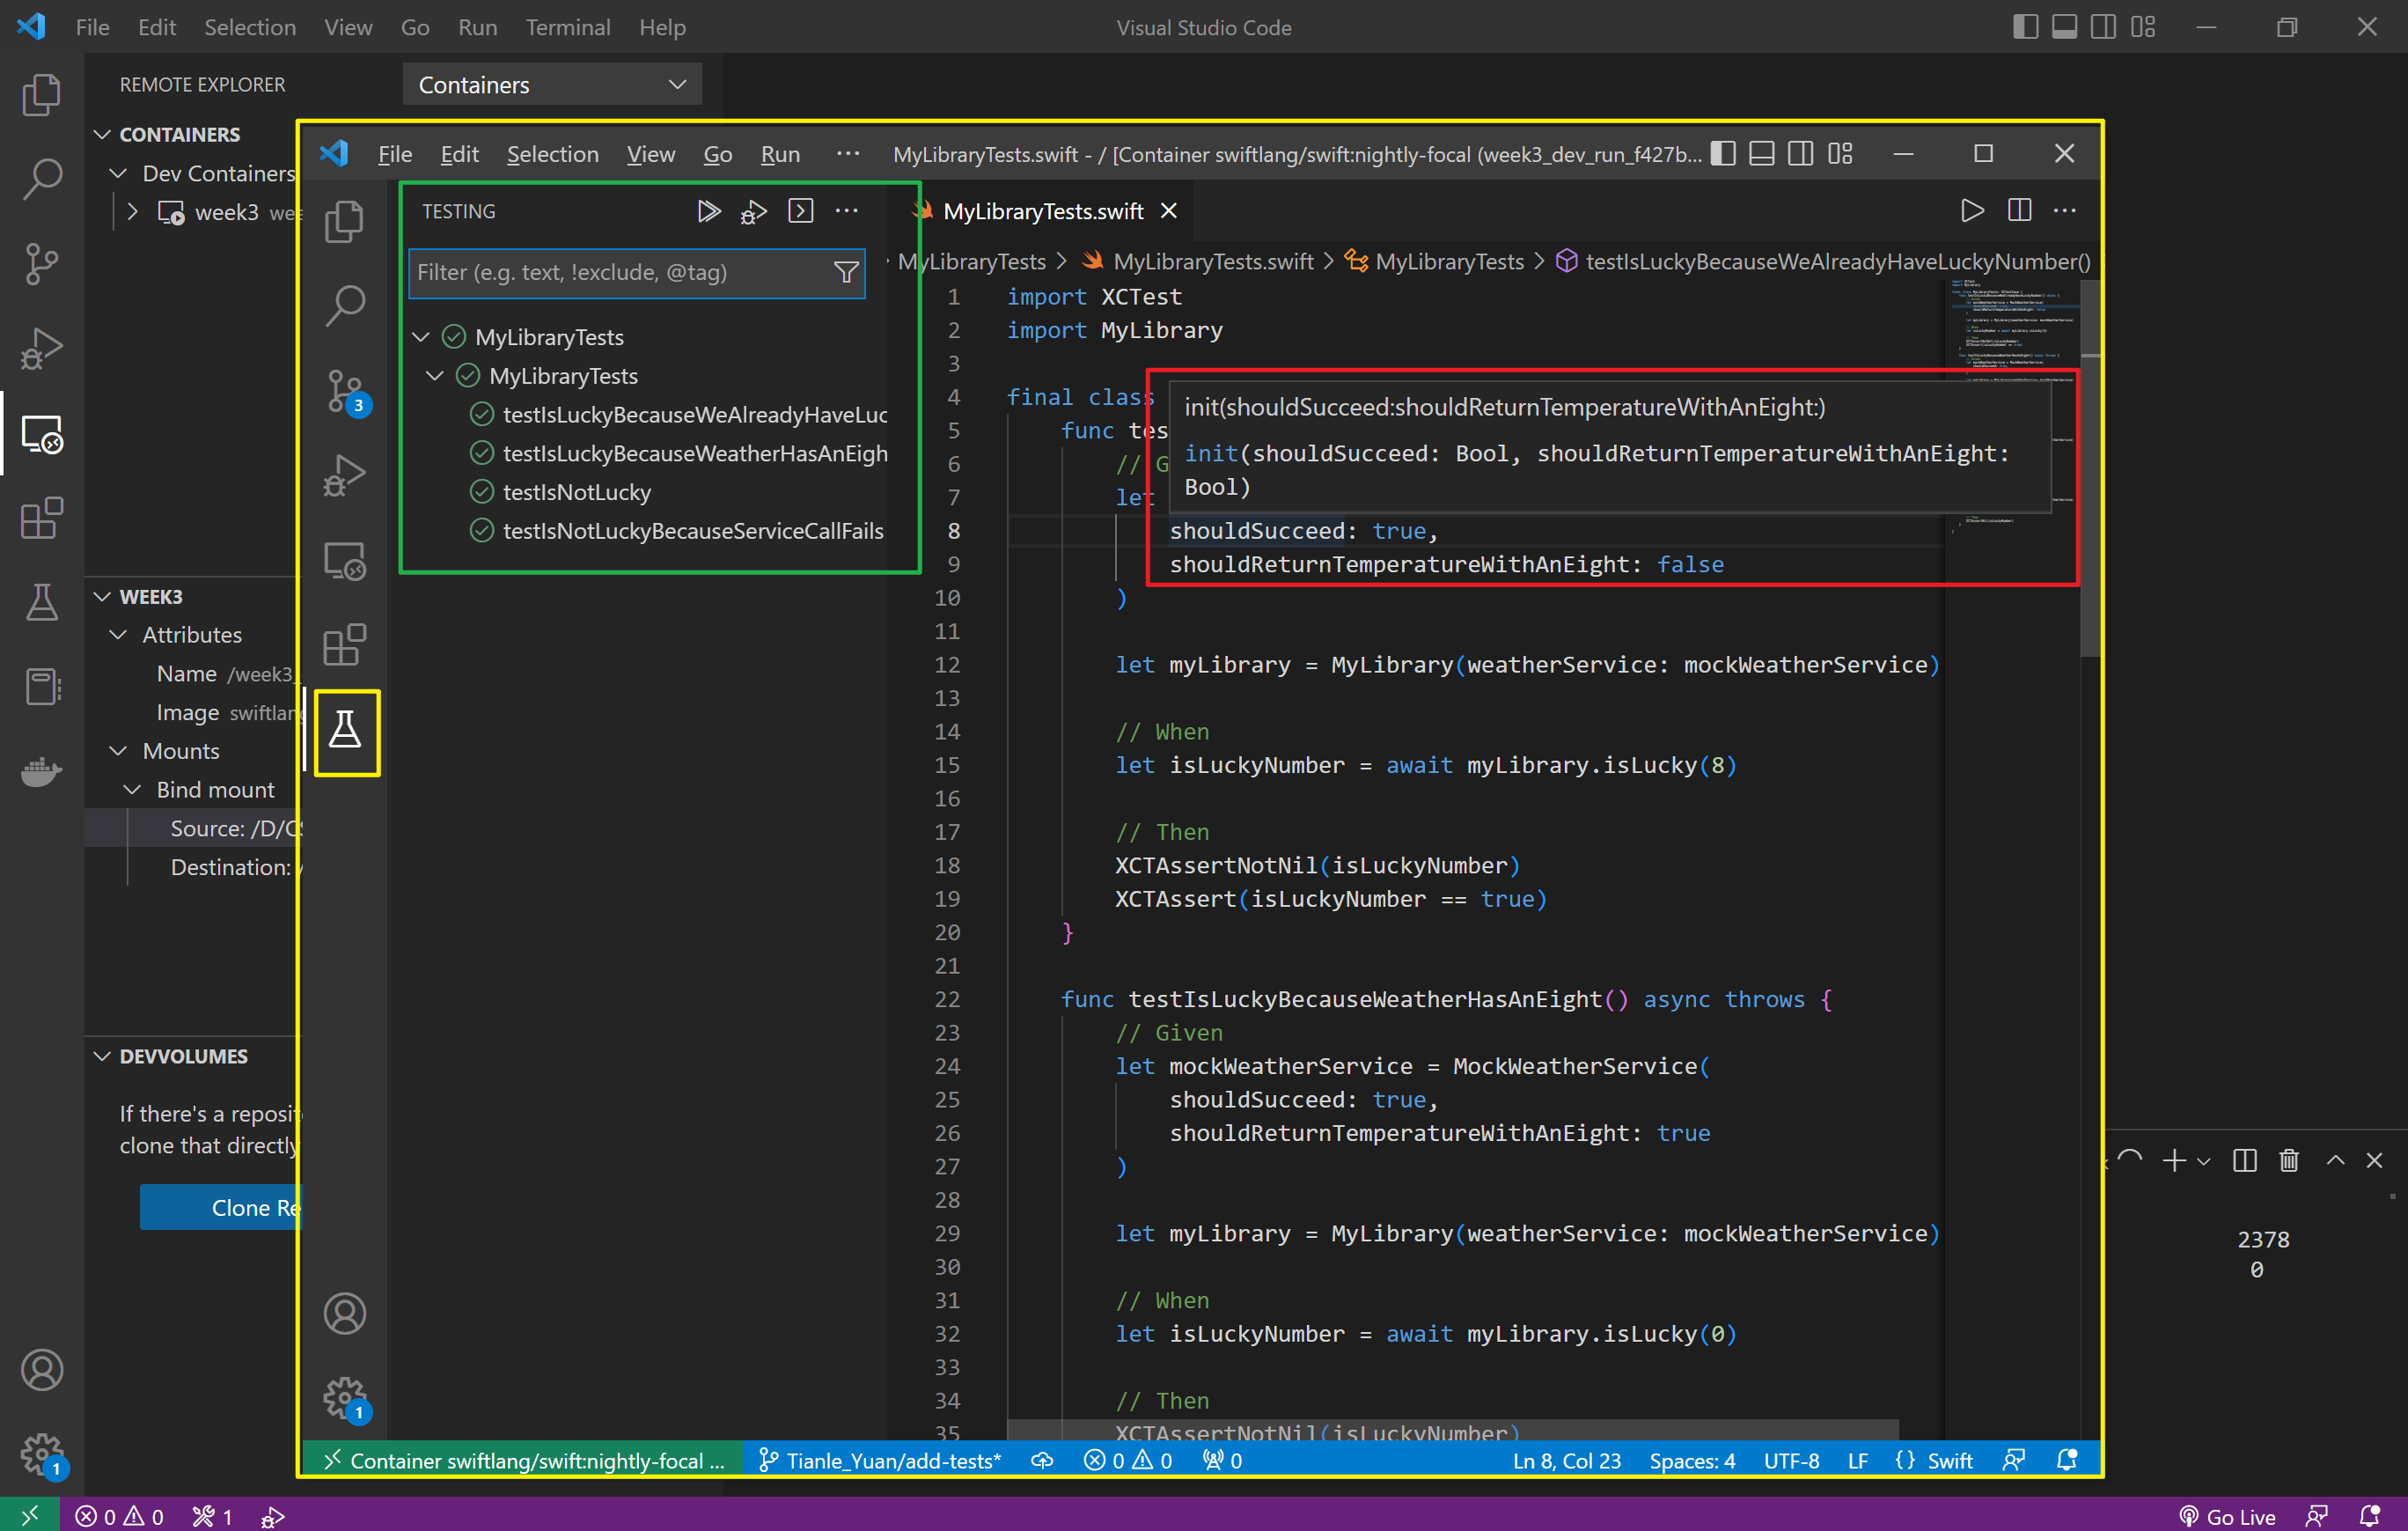Kill terminal trash icon in outer panel
2408x1531 pixels.
coord(2289,1160)
